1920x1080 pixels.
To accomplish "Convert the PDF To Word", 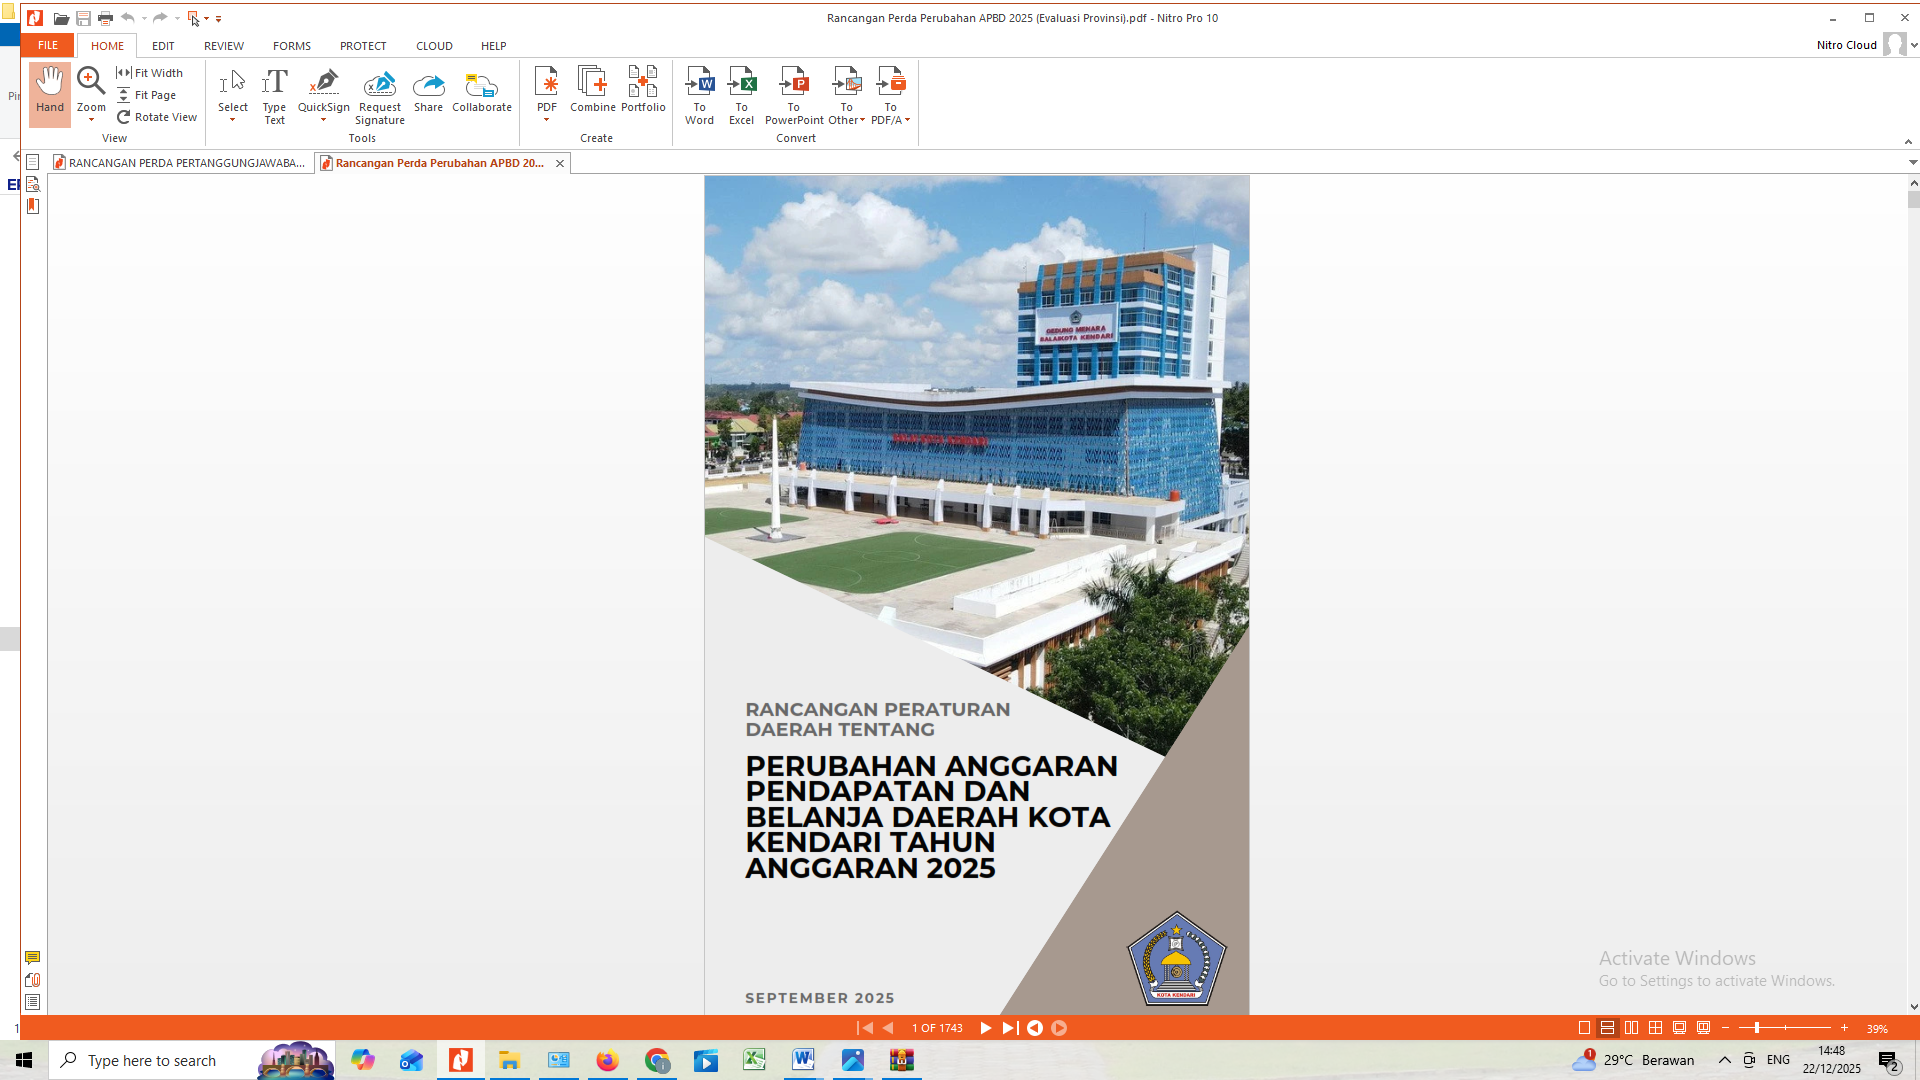I will (x=699, y=95).
